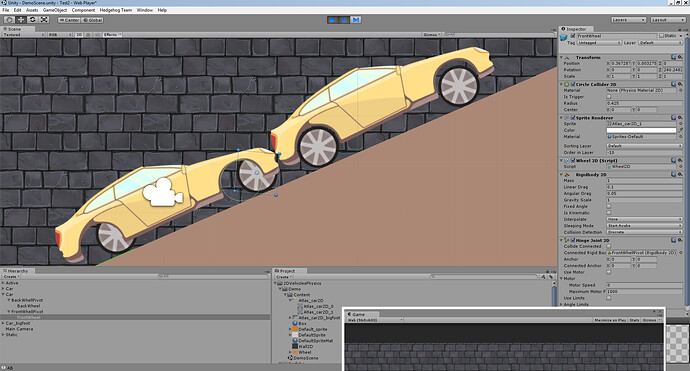
Task: Open the Edit menu
Action: pos(18,10)
